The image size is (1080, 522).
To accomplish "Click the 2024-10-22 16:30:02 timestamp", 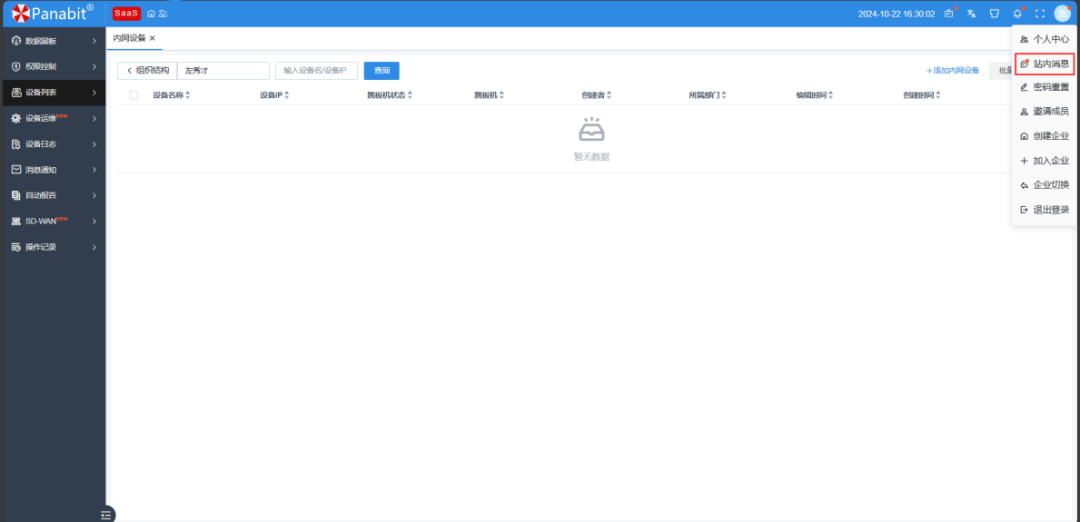I will tap(896, 14).
